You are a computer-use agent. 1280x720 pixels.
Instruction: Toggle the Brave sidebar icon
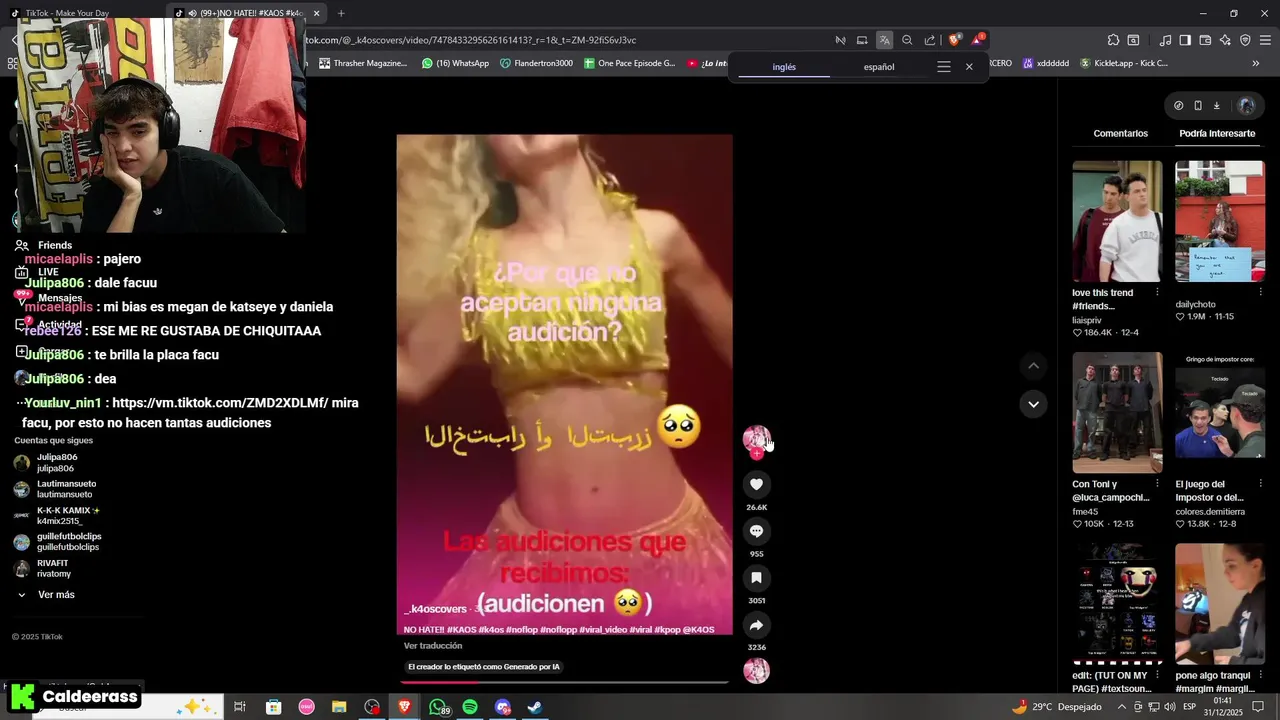(1185, 40)
